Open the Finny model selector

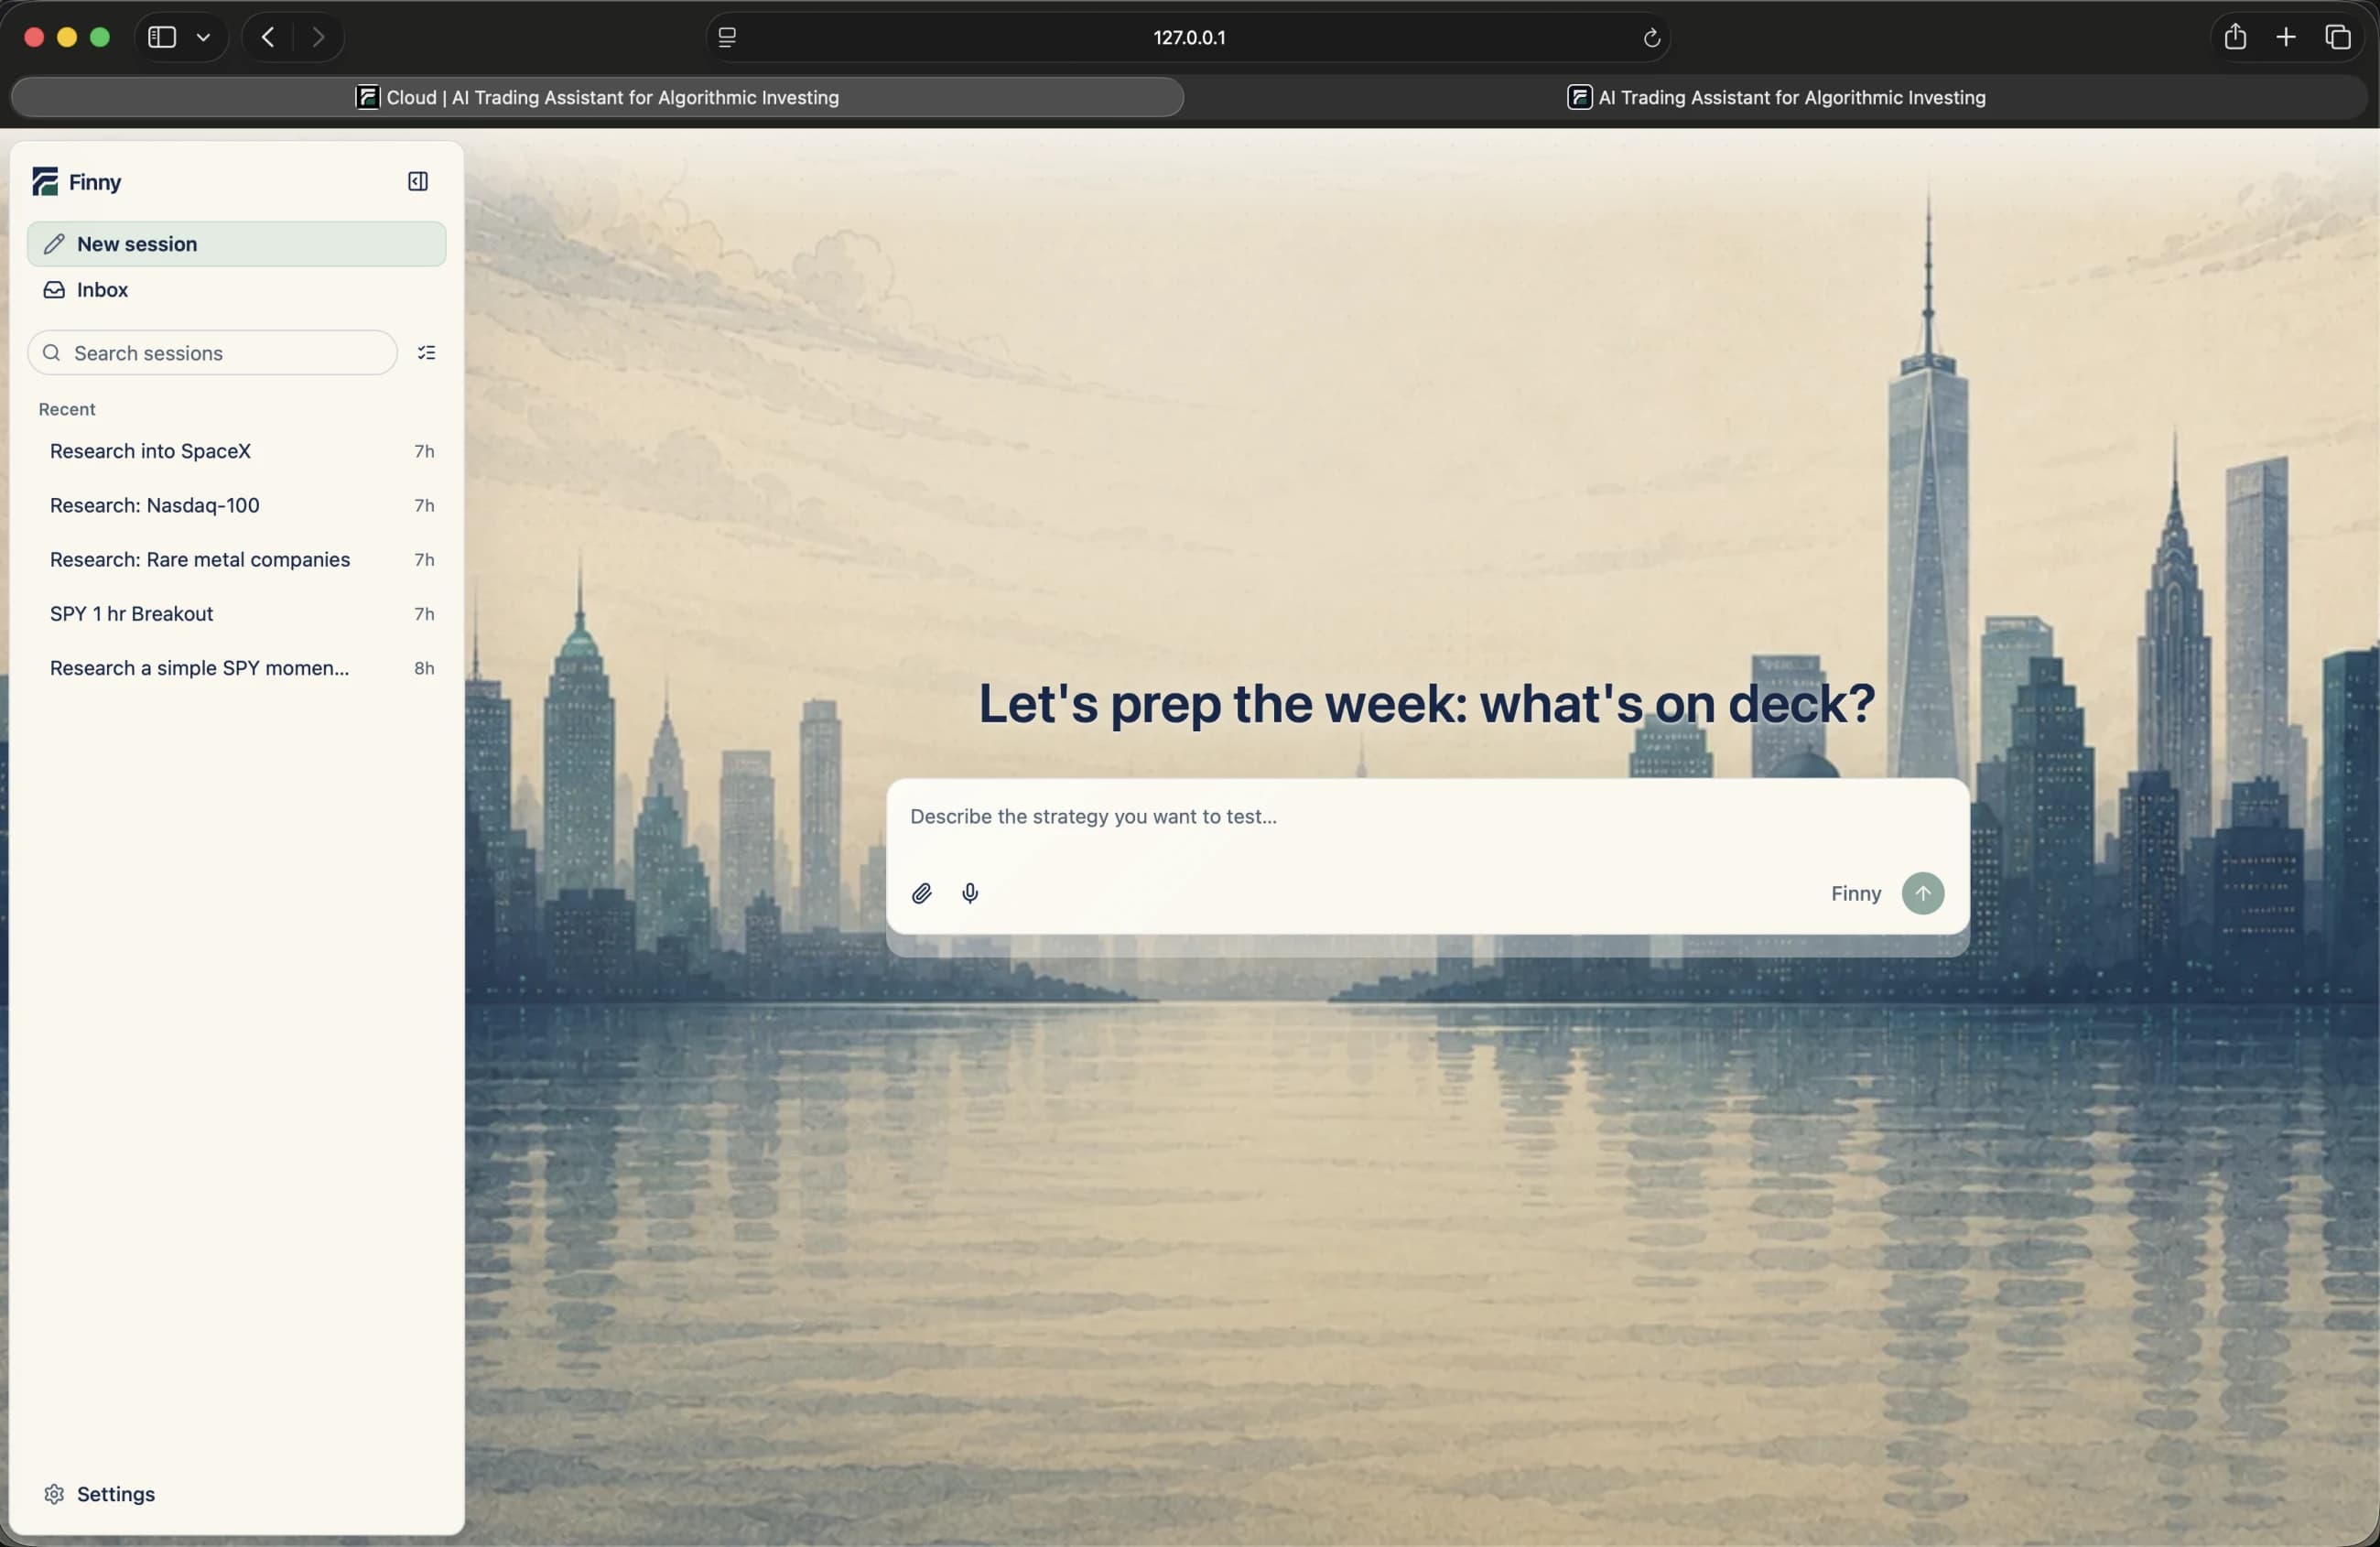pyautogui.click(x=1856, y=893)
